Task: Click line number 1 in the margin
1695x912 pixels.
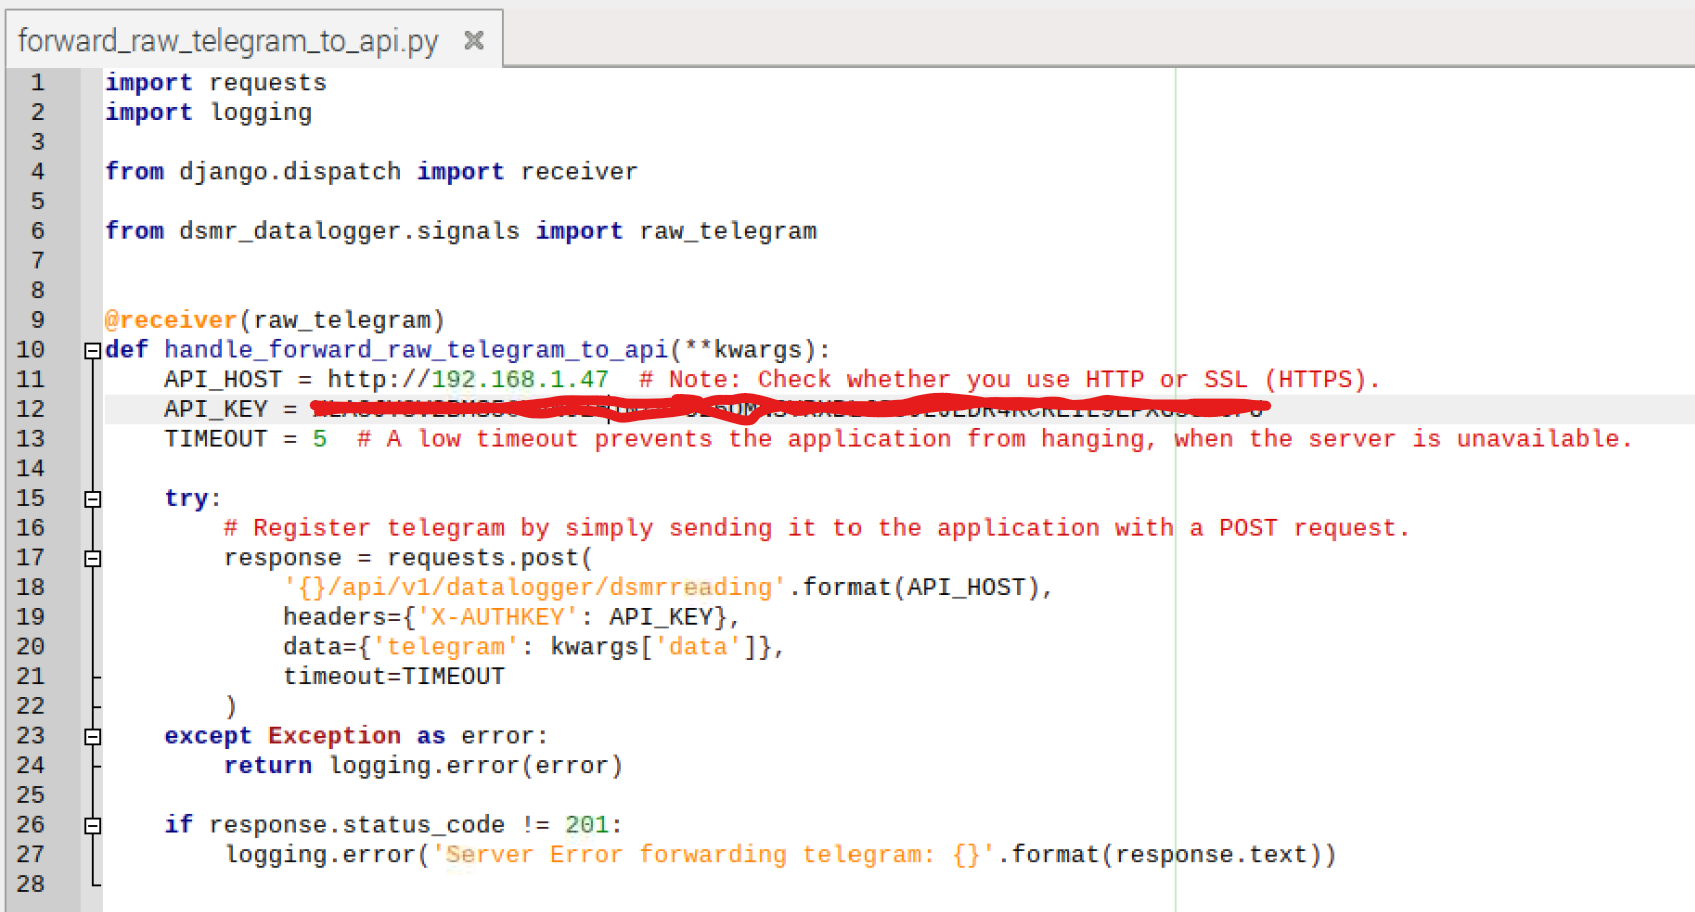Action: point(38,82)
